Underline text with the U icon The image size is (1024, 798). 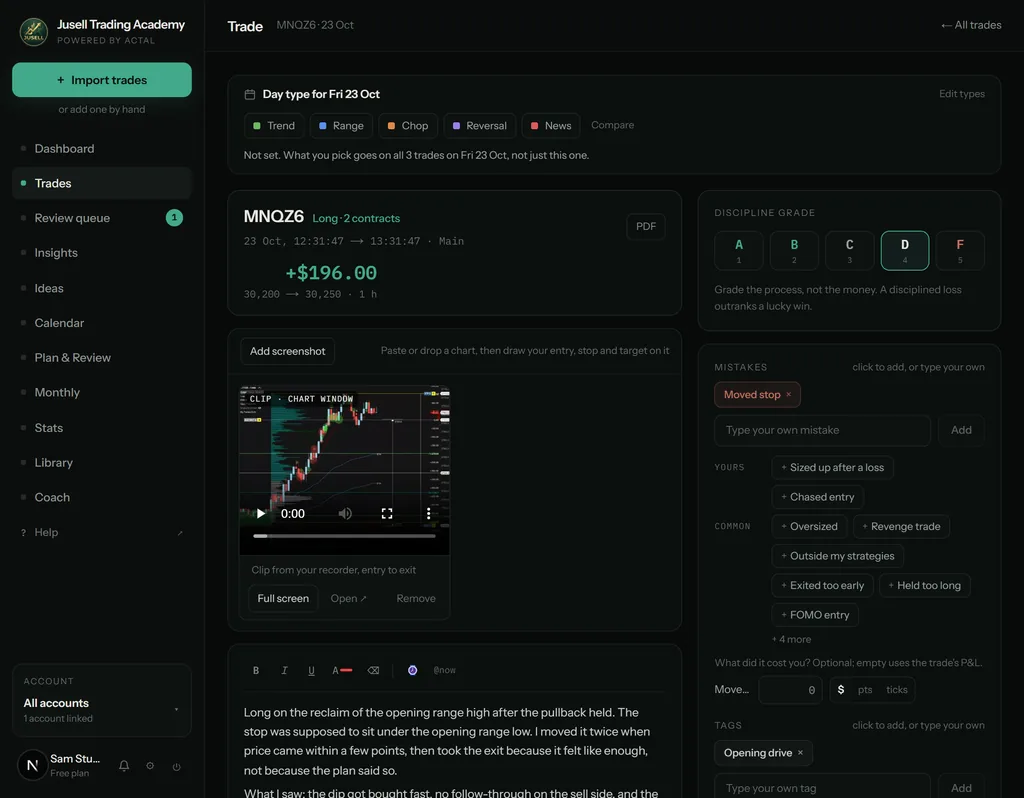pyautogui.click(x=312, y=670)
